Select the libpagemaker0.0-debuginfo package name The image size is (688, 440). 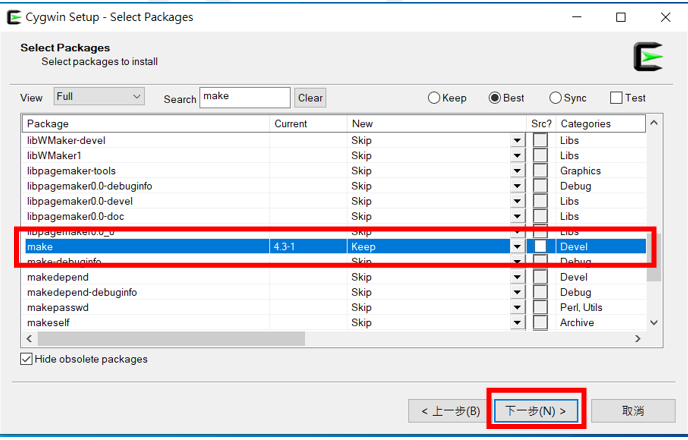point(90,186)
